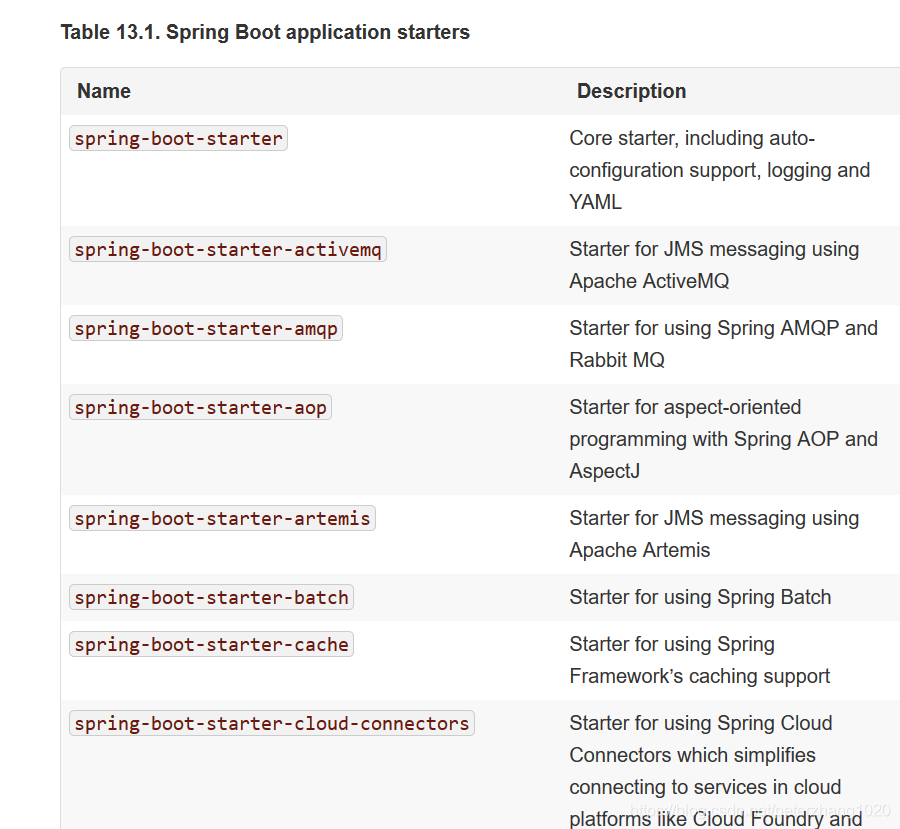Image resolution: width=900 pixels, height=829 pixels.
Task: Click Framework's caching support text
Action: pyautogui.click(x=700, y=676)
